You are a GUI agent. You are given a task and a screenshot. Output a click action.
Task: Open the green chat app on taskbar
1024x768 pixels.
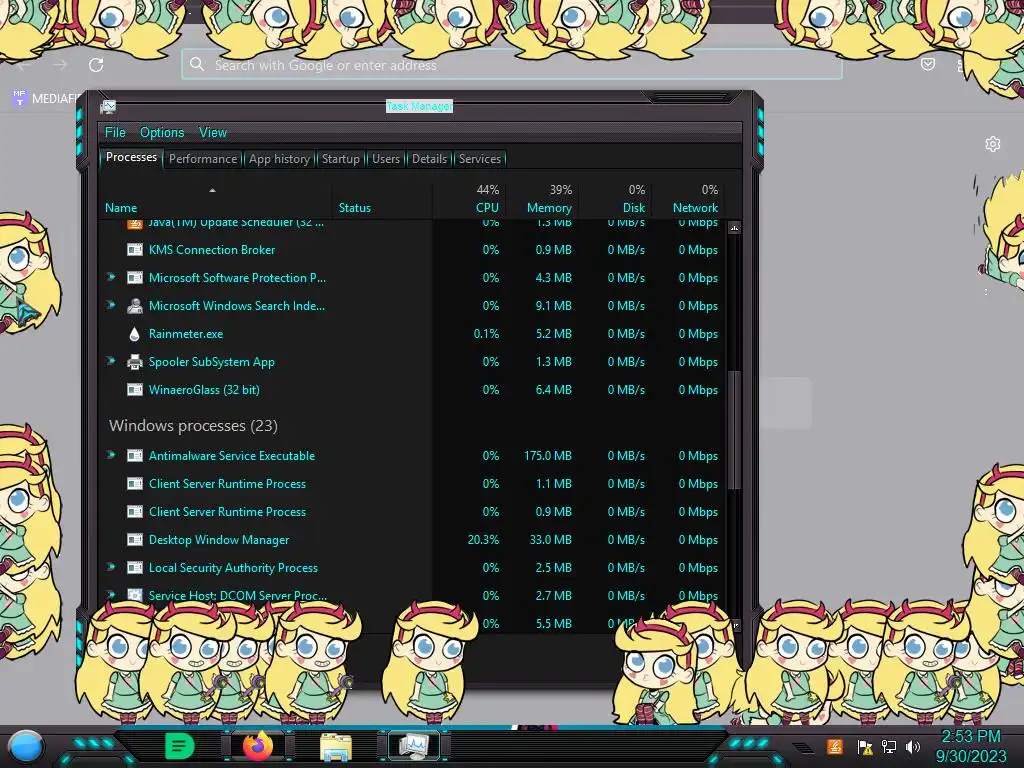click(179, 746)
